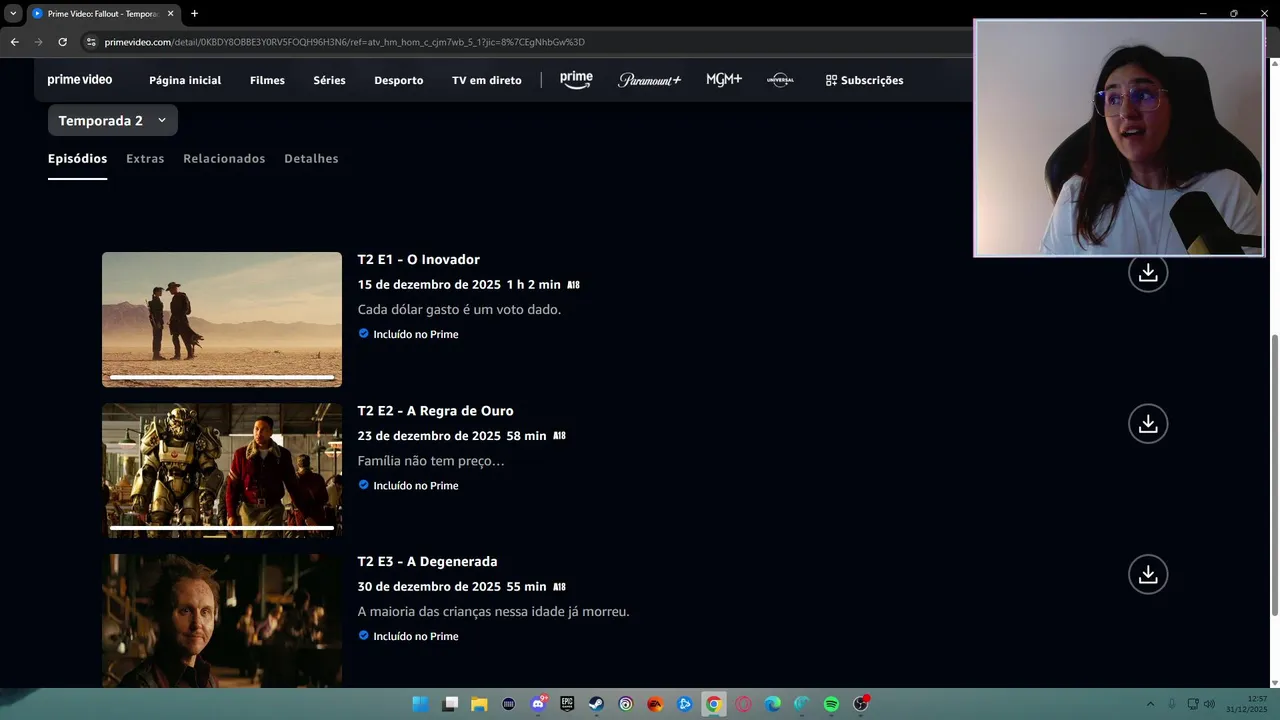Open File Explorer from the taskbar

(479, 704)
